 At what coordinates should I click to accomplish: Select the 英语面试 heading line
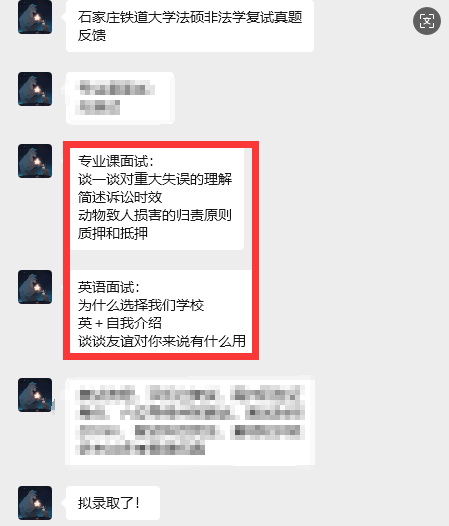tap(109, 287)
